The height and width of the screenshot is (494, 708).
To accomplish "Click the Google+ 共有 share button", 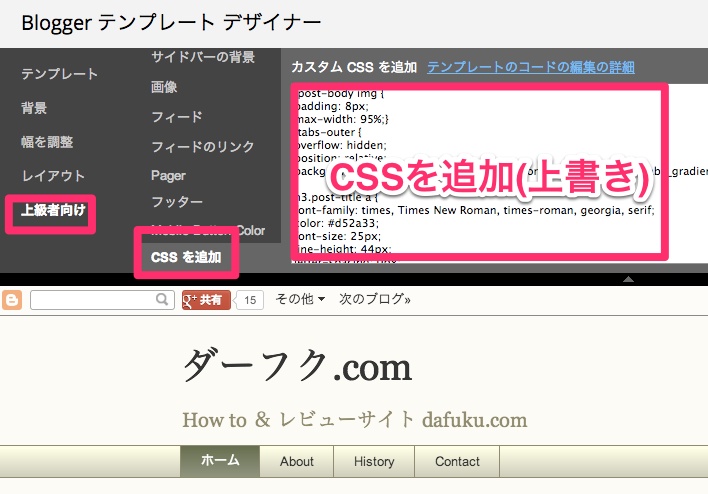I will [206, 300].
